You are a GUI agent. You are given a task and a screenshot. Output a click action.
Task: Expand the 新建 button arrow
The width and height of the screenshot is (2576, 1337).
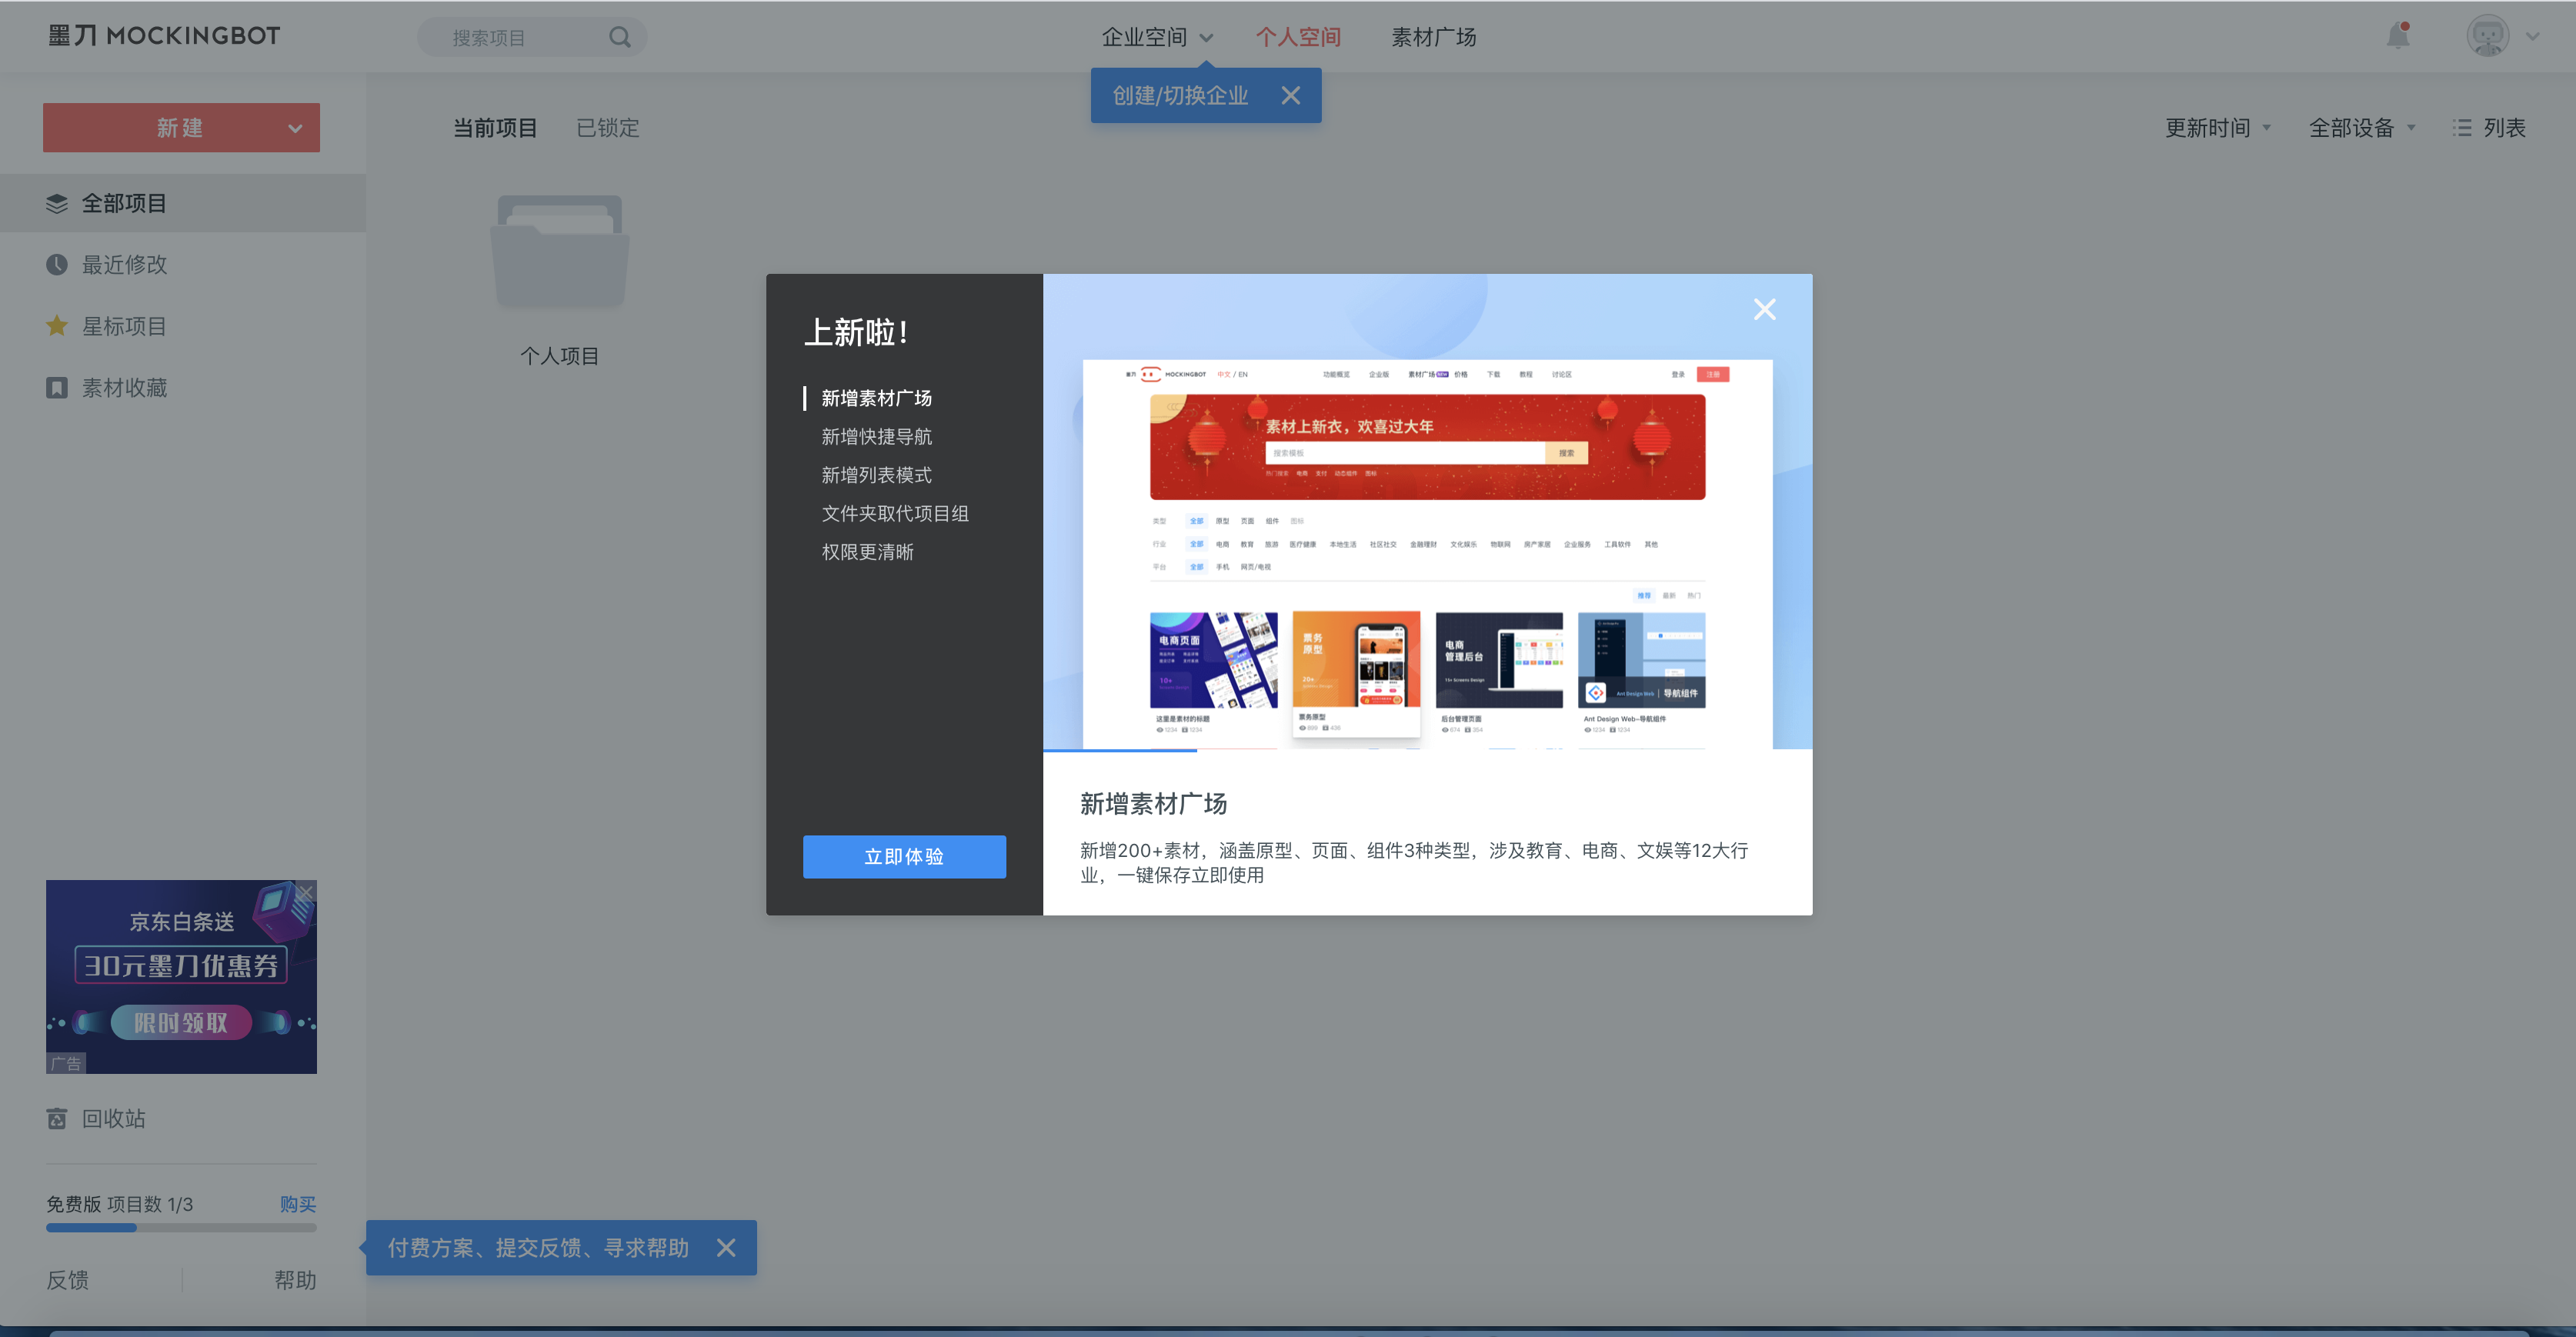[295, 128]
